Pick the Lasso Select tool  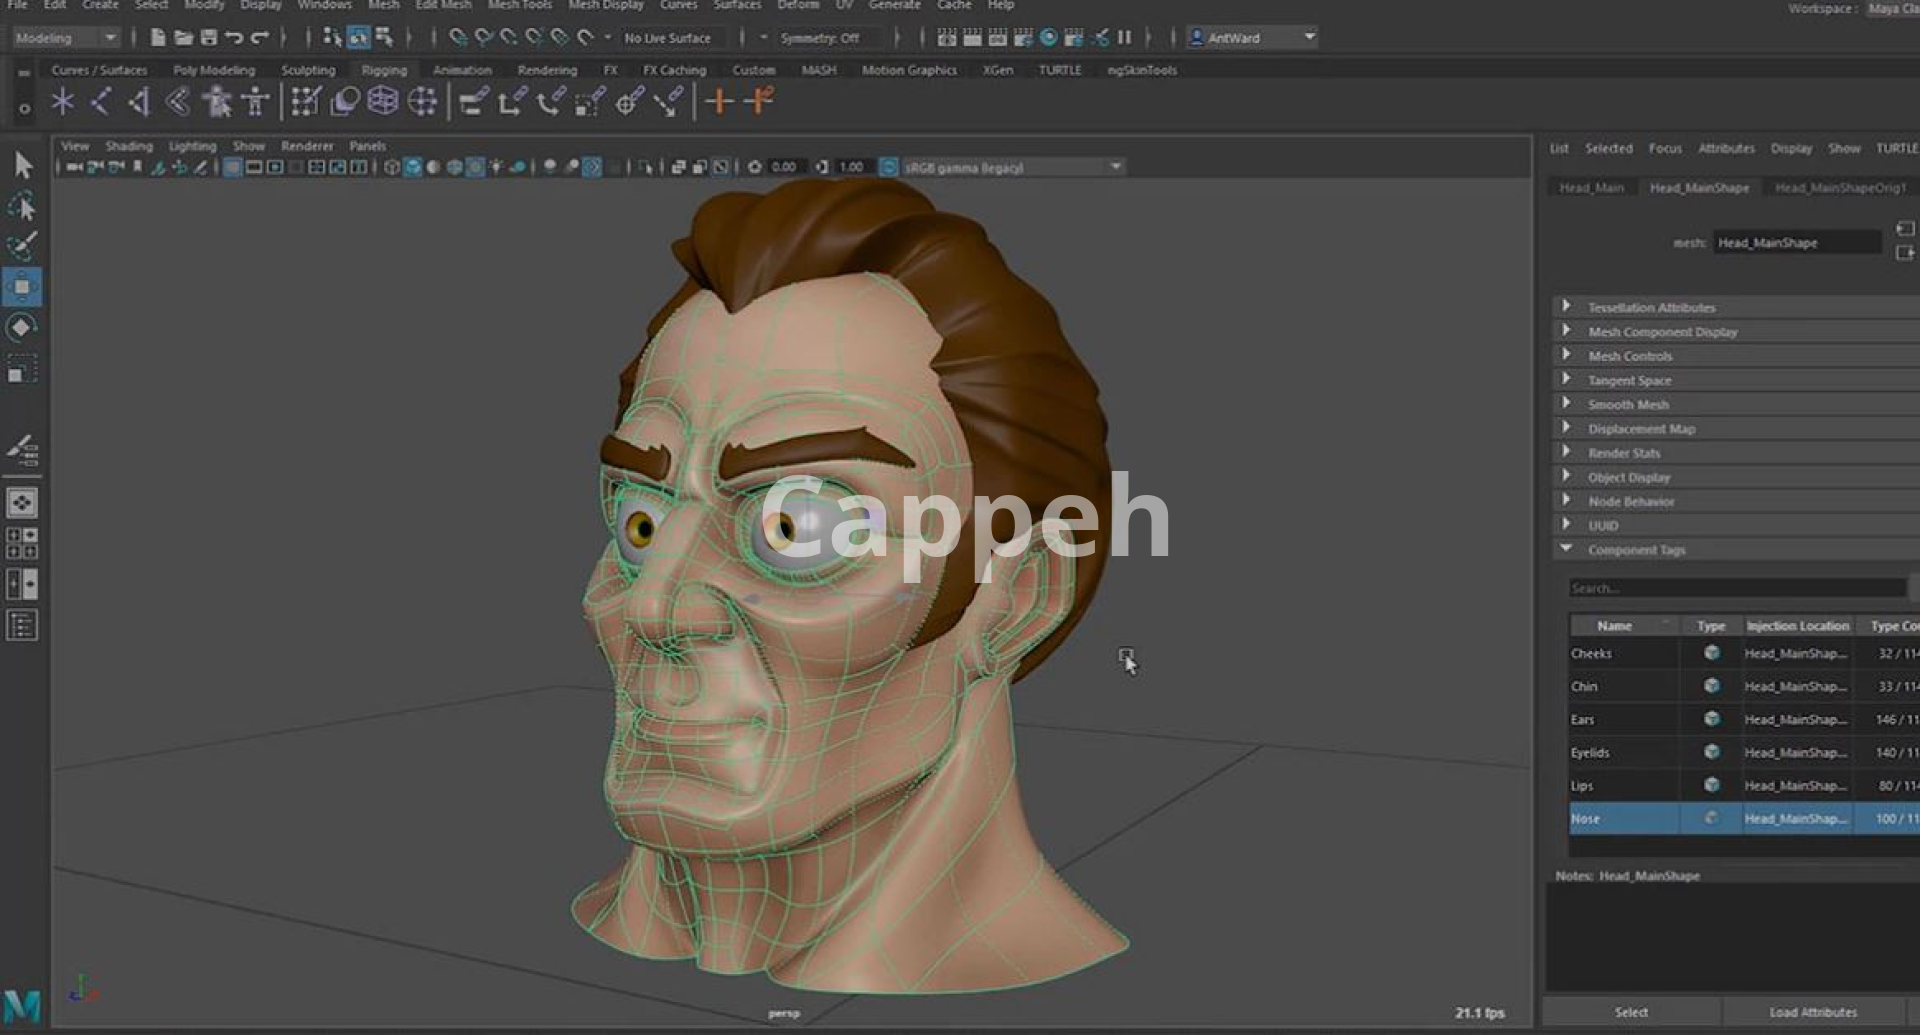point(22,207)
